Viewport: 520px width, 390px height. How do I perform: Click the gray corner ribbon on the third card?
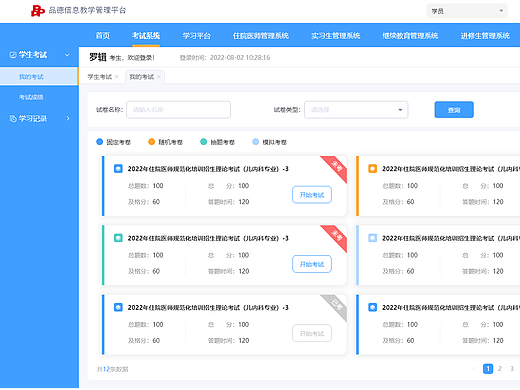[x=336, y=305]
